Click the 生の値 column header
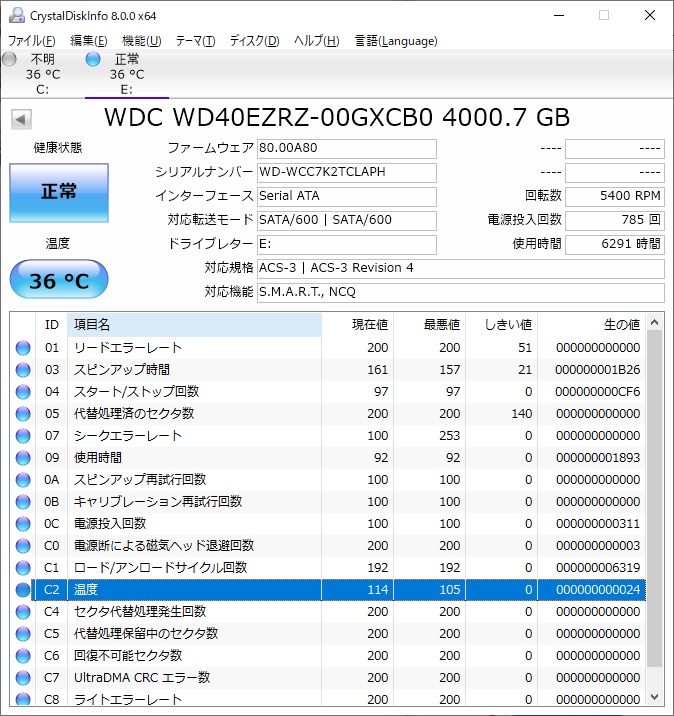Image resolution: width=674 pixels, height=716 pixels. [x=592, y=325]
